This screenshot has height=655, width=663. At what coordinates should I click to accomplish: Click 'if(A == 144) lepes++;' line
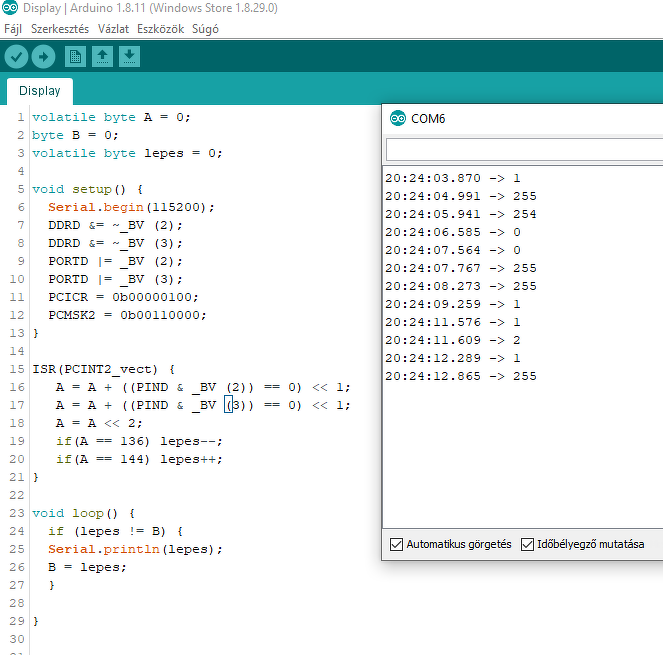point(139,459)
